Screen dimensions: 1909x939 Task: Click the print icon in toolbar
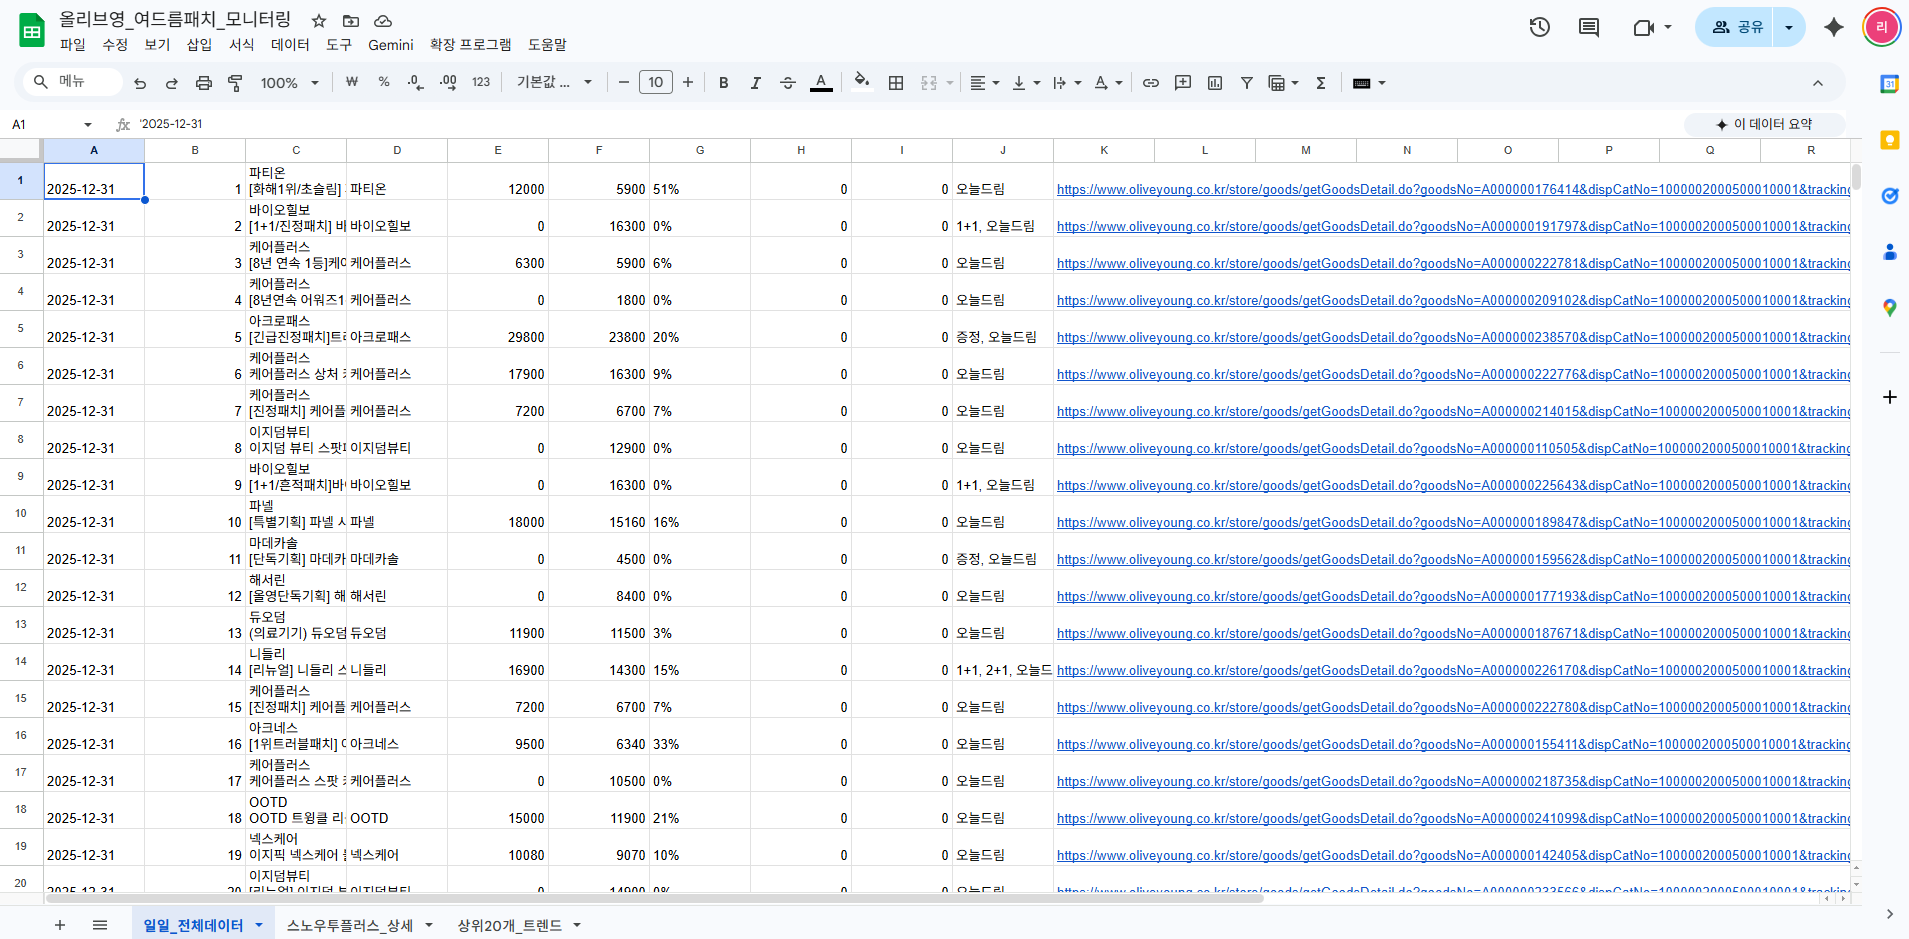coord(204,83)
